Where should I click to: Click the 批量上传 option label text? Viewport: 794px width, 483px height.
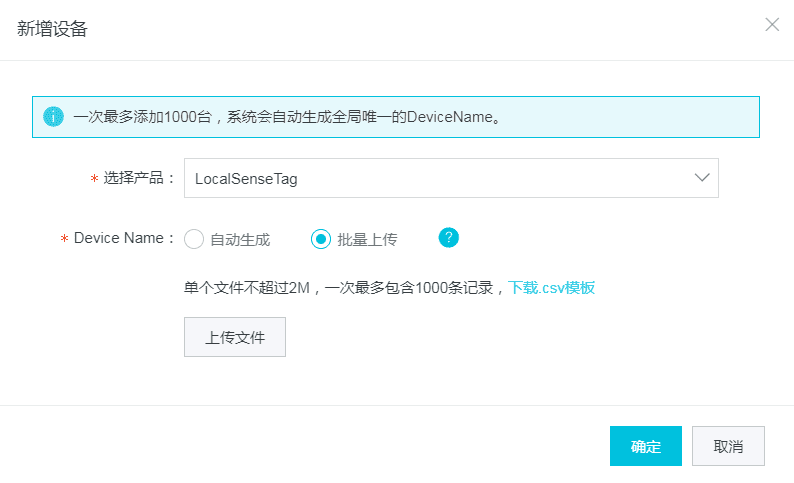(367, 239)
